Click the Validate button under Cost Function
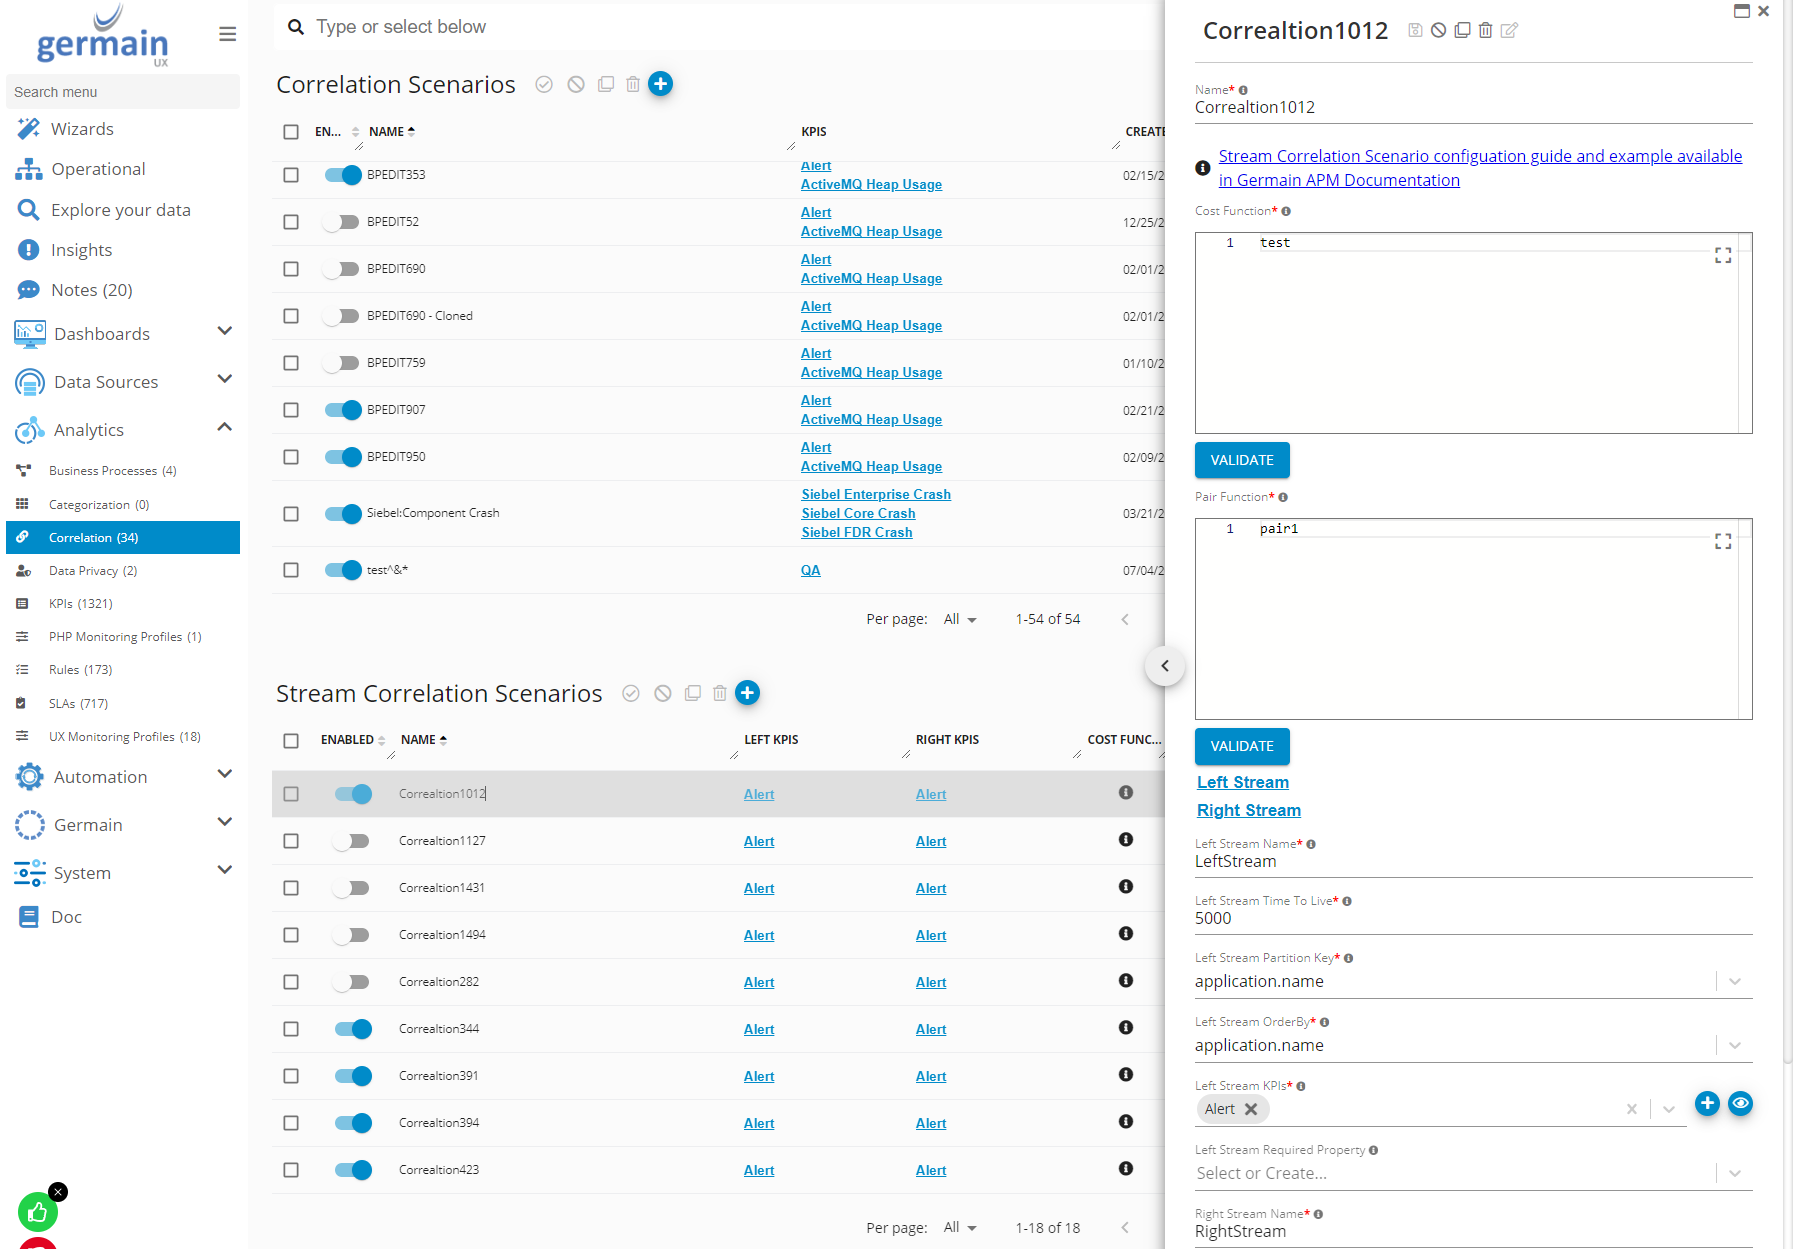Viewport: 1793px width, 1249px height. point(1241,460)
